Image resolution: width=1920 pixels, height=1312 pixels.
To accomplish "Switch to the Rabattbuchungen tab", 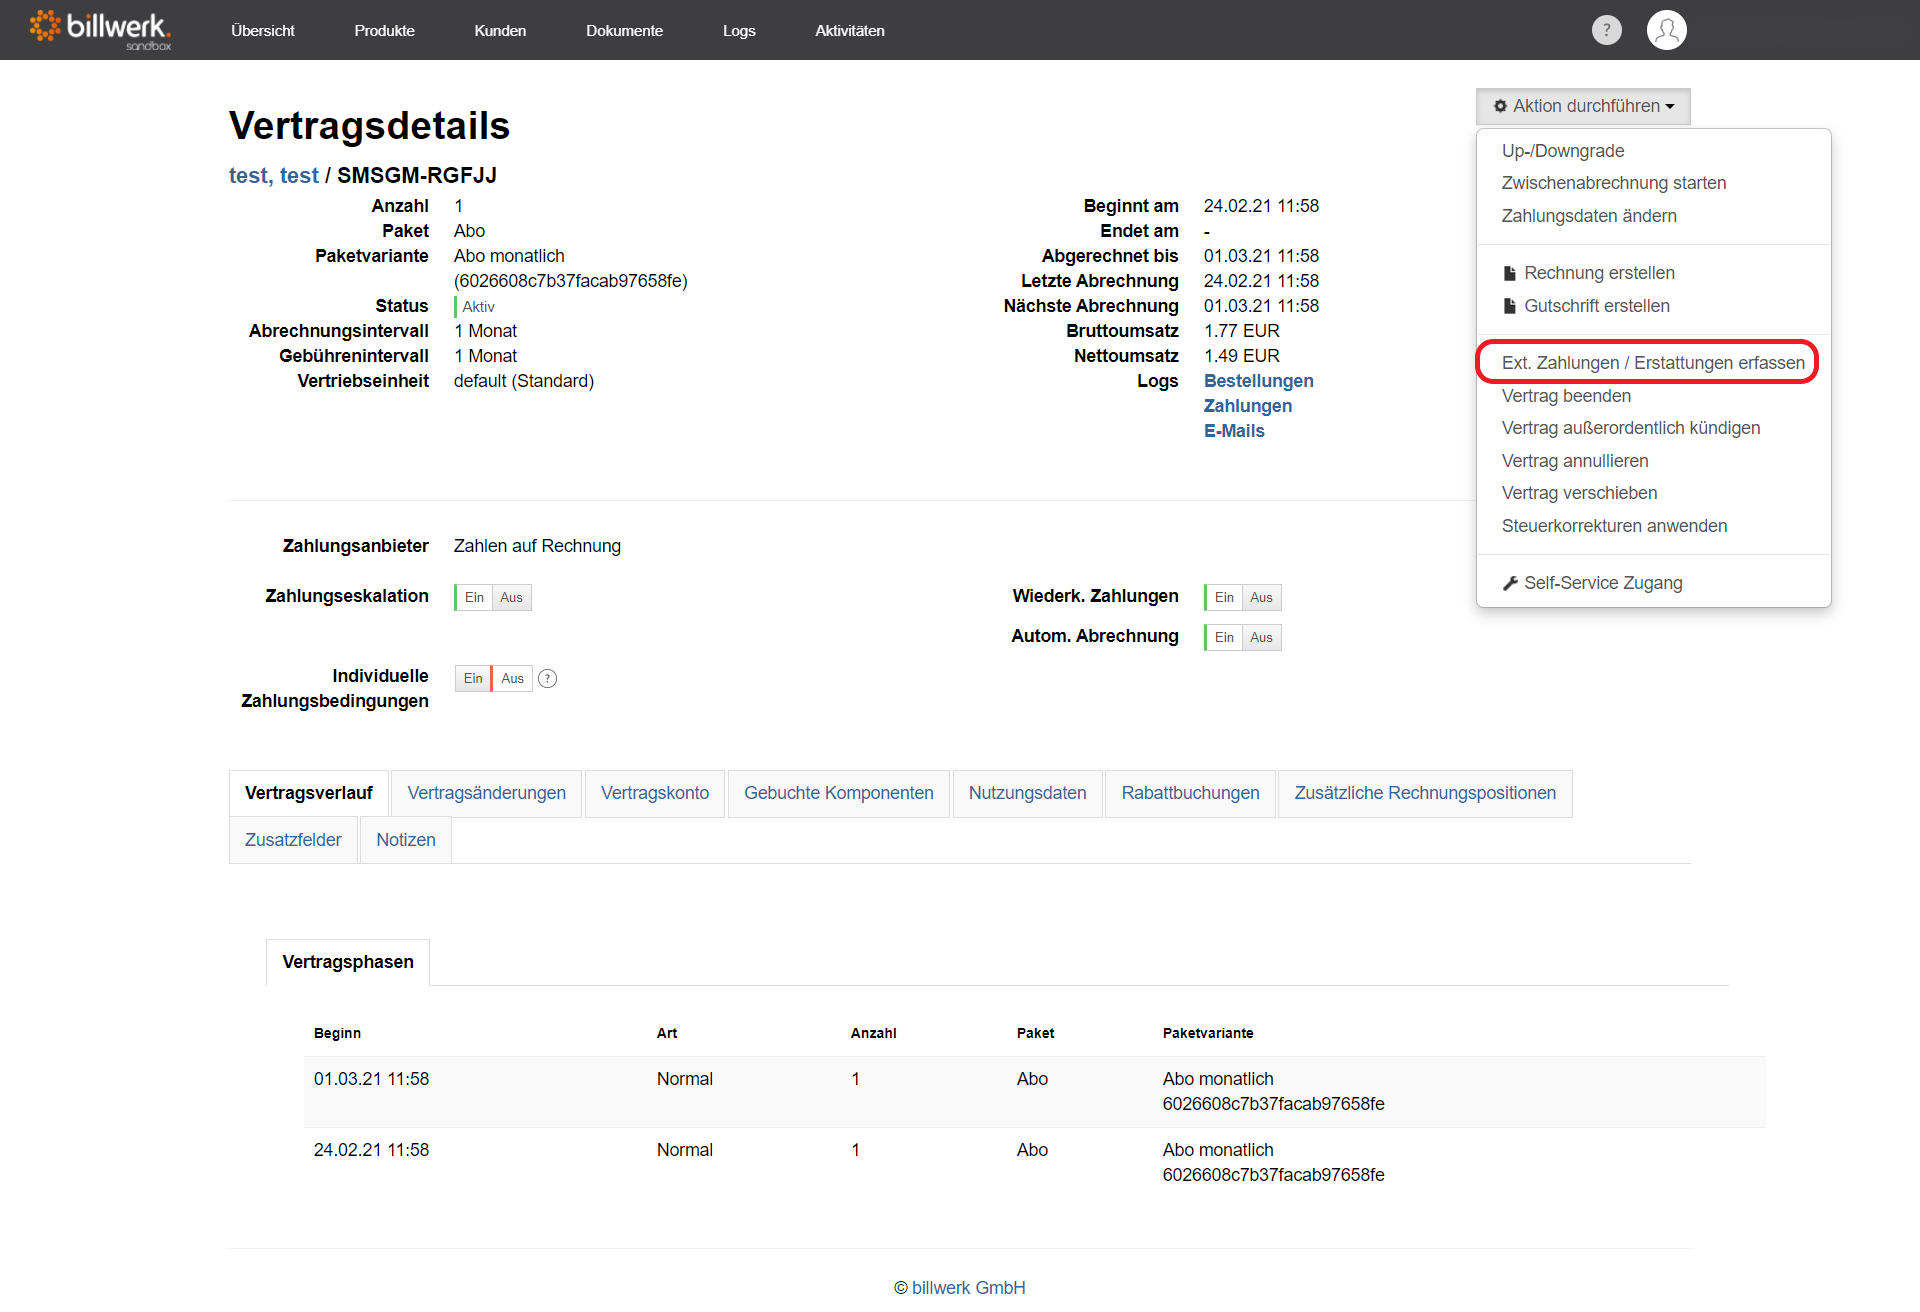I will point(1190,793).
